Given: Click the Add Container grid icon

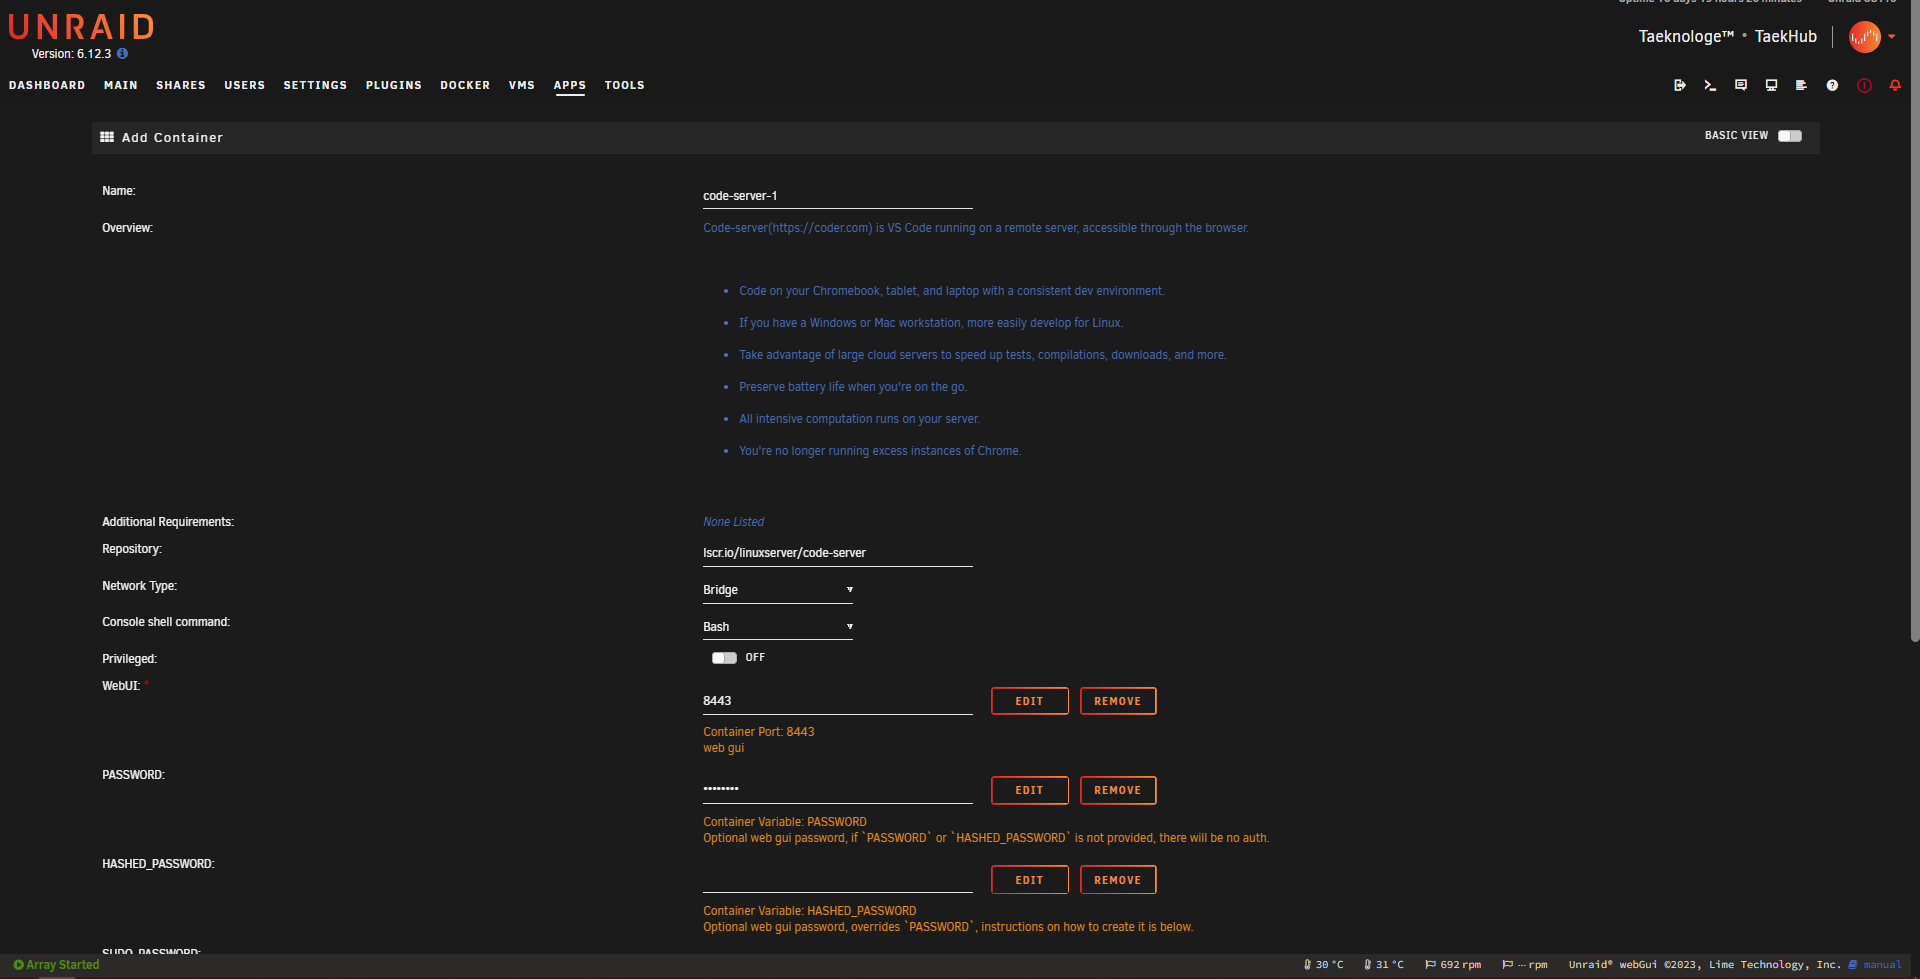Looking at the screenshot, I should [107, 137].
